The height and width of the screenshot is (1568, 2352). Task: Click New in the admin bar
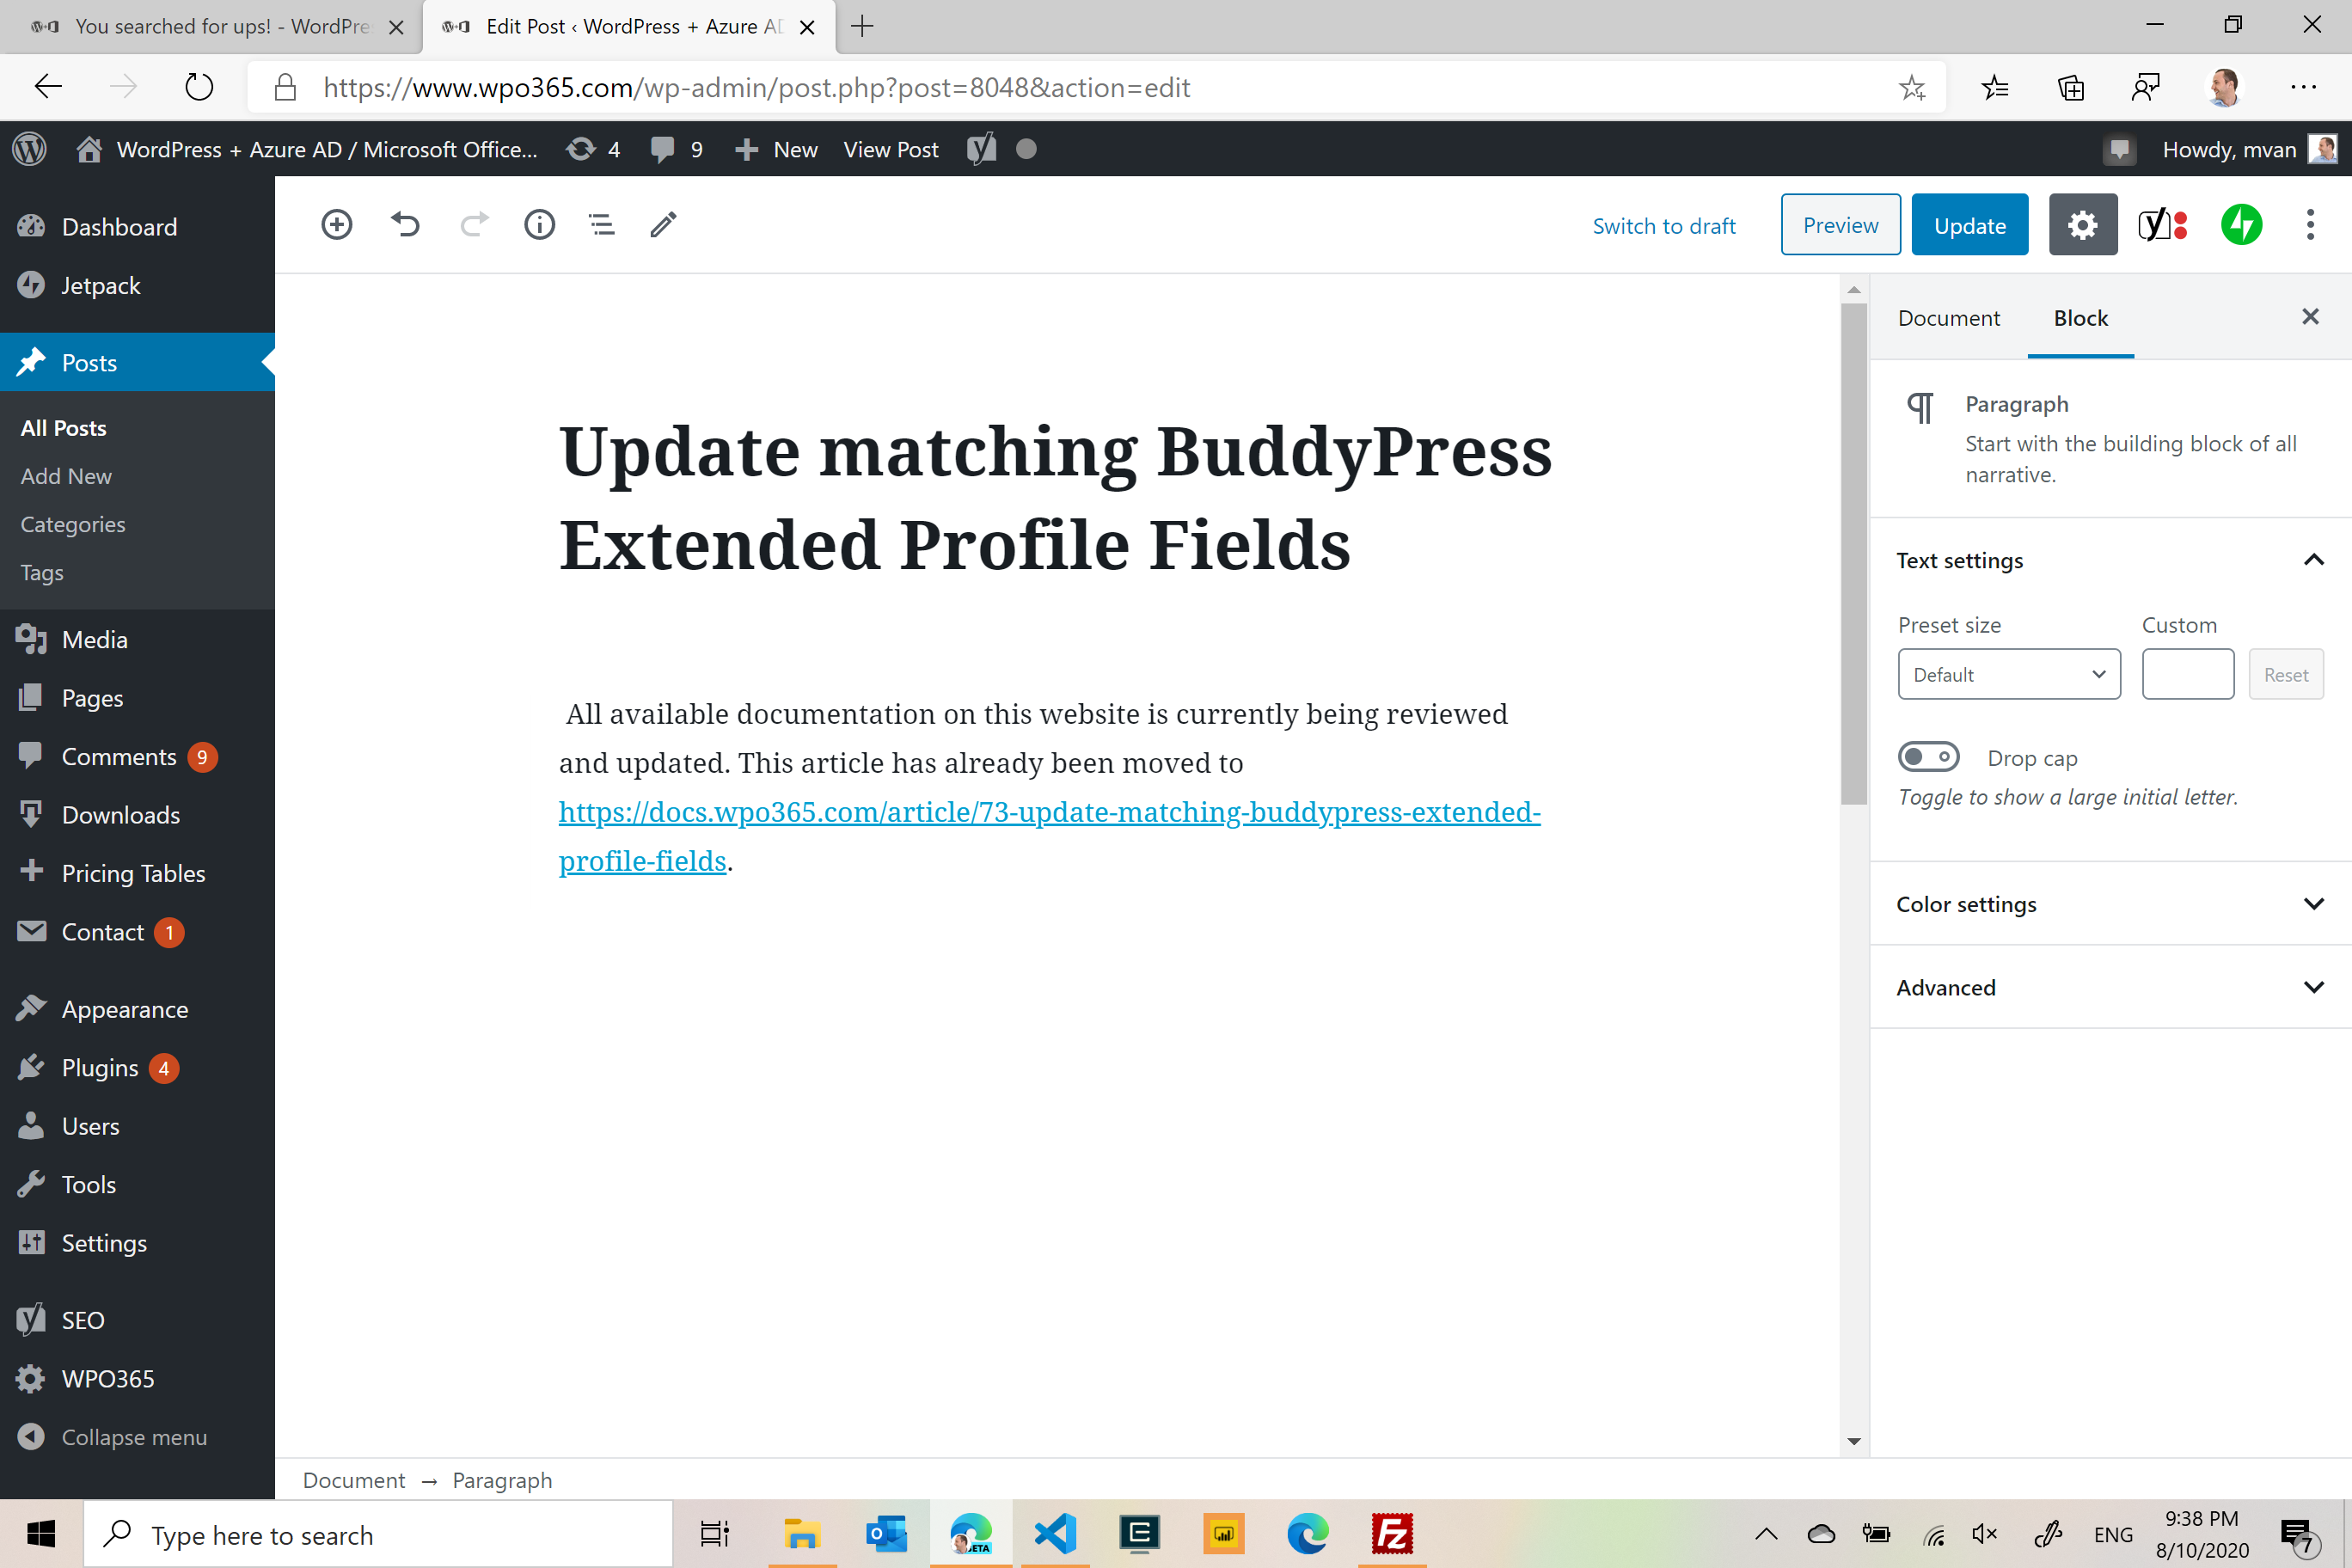click(776, 149)
